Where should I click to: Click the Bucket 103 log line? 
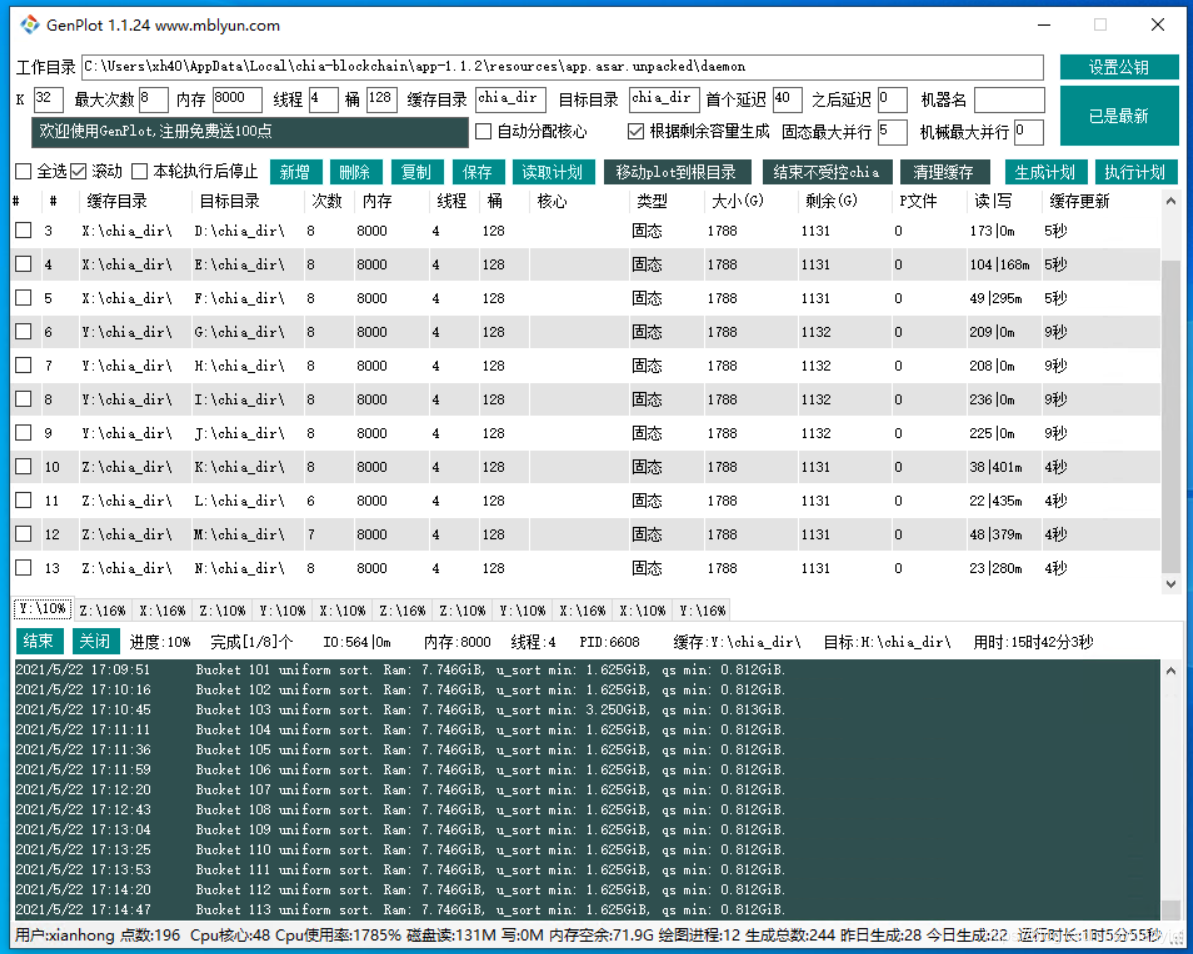point(399,709)
